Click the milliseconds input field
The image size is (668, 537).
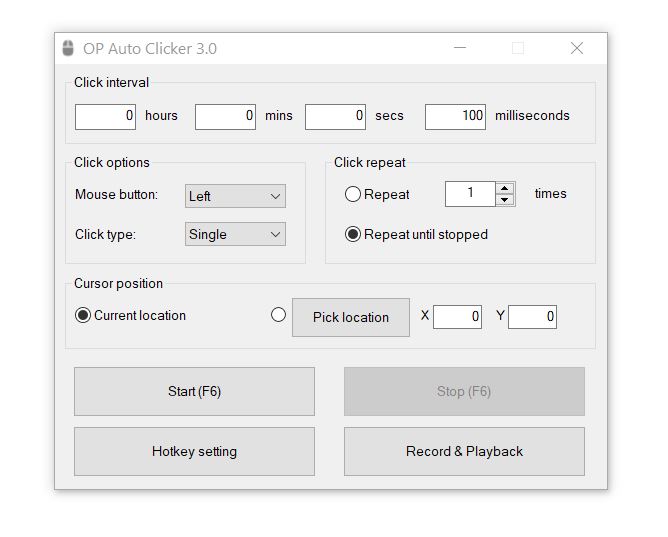pos(455,116)
